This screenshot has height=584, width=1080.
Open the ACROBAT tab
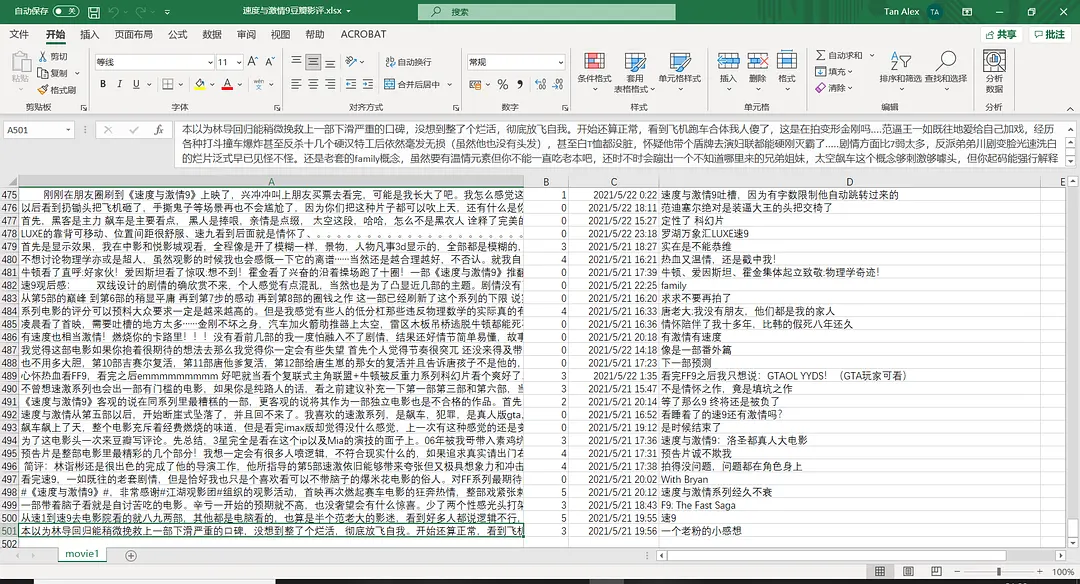tap(363, 34)
